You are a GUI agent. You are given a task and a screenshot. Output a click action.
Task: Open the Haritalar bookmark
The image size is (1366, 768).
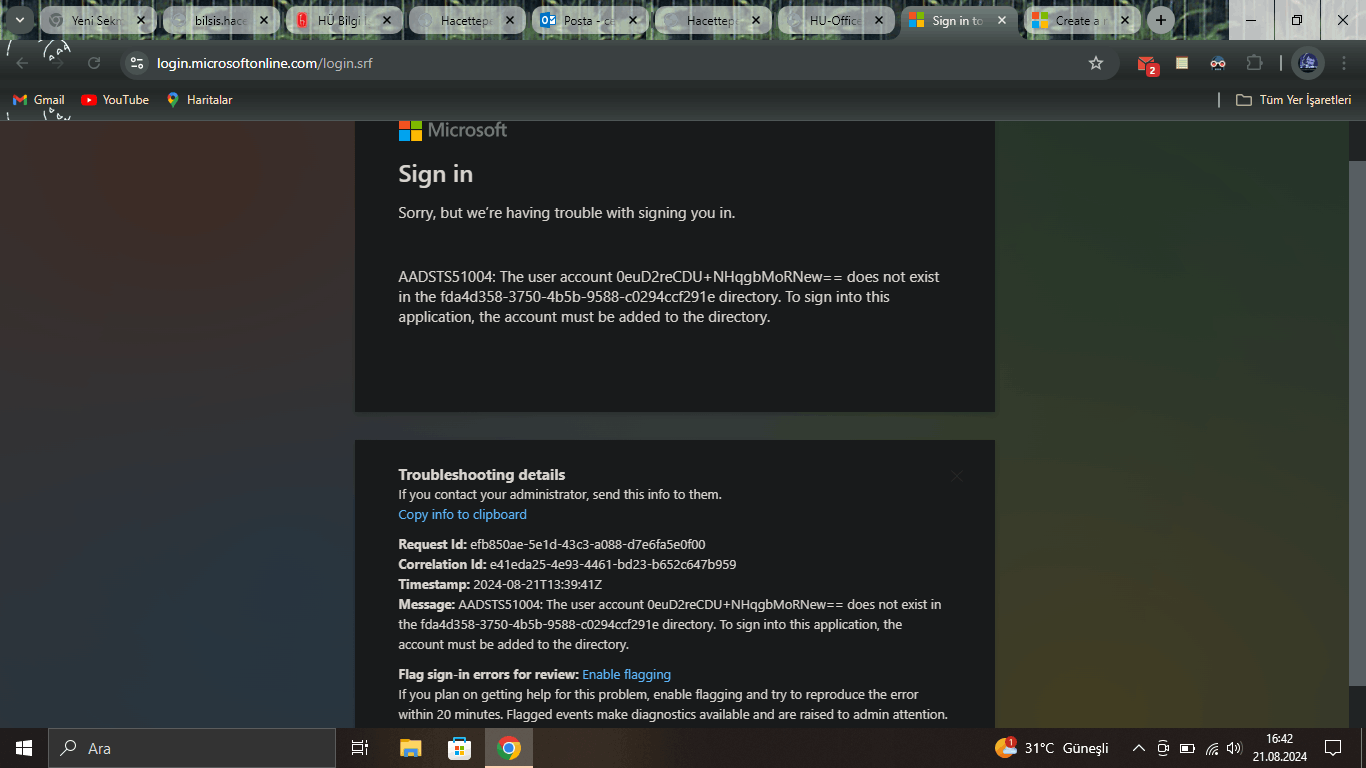click(199, 100)
